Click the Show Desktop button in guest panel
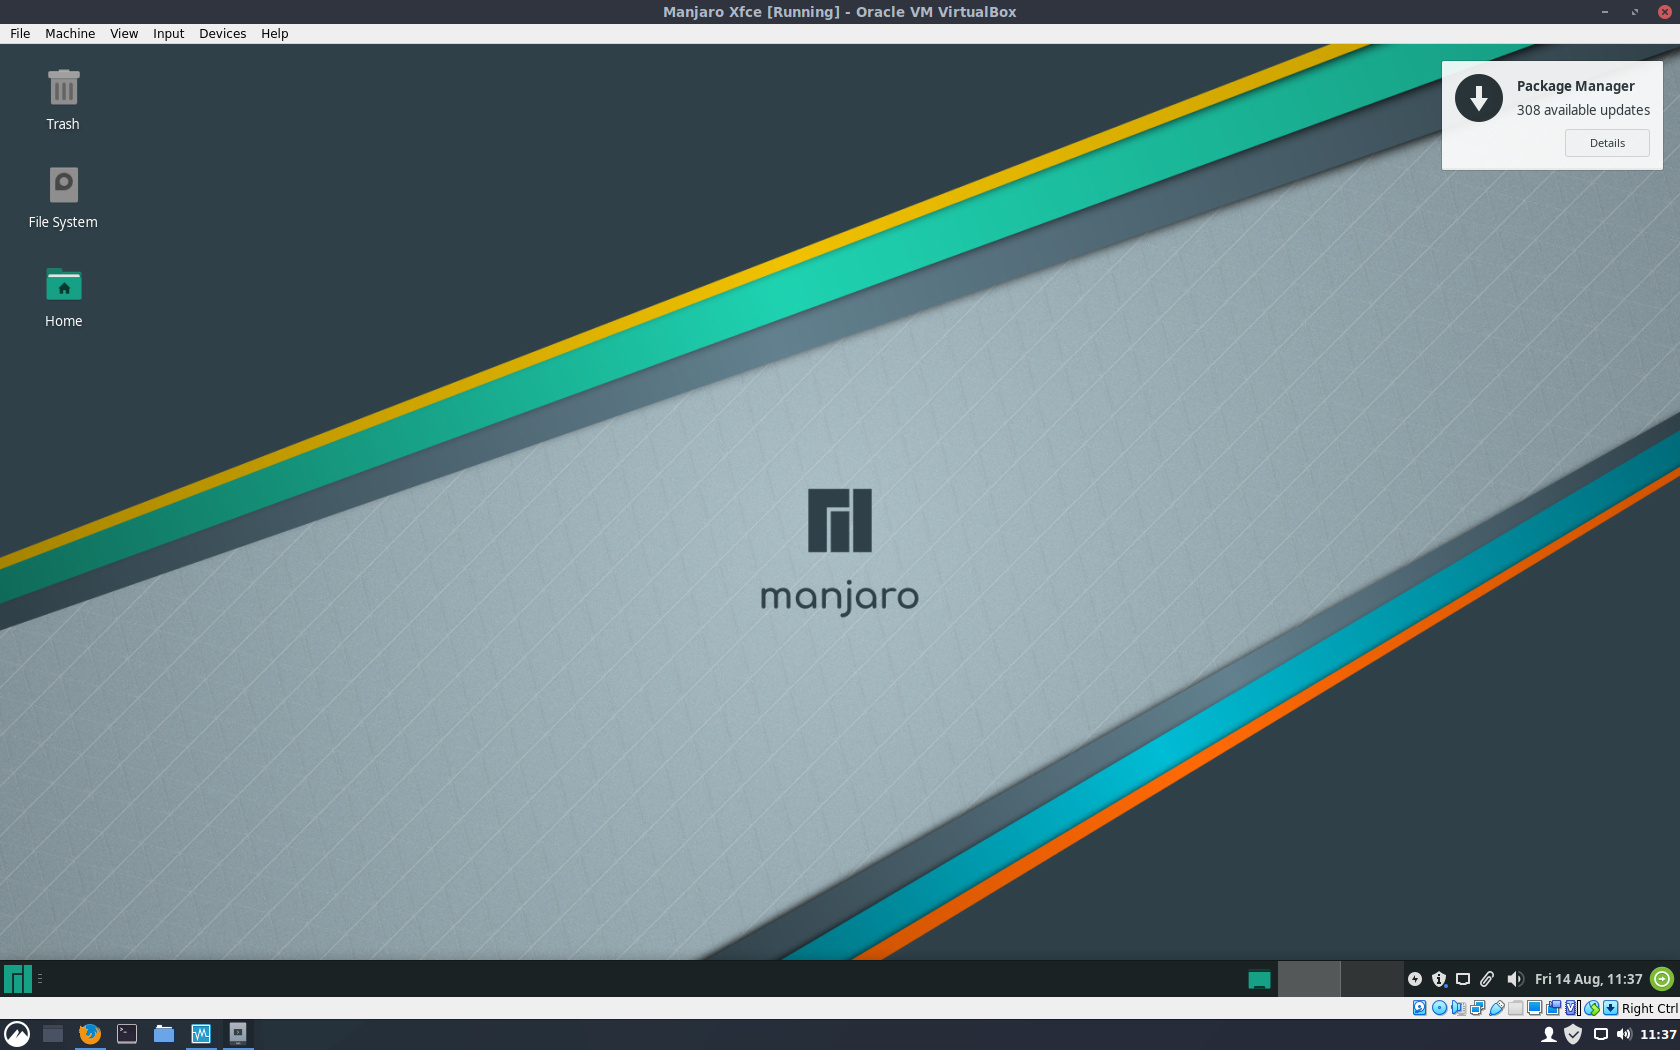Screen dimensions: 1680x1050 pyautogui.click(x=1259, y=980)
